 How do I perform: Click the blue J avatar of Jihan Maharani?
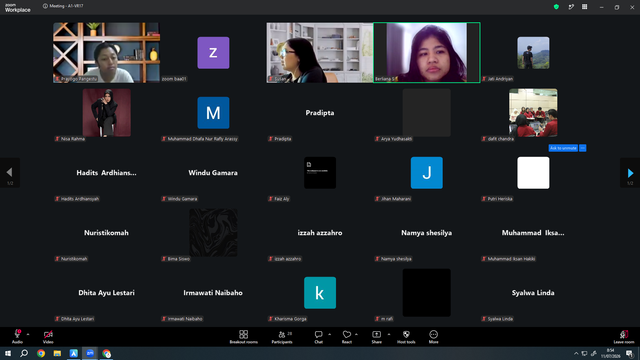click(427, 173)
